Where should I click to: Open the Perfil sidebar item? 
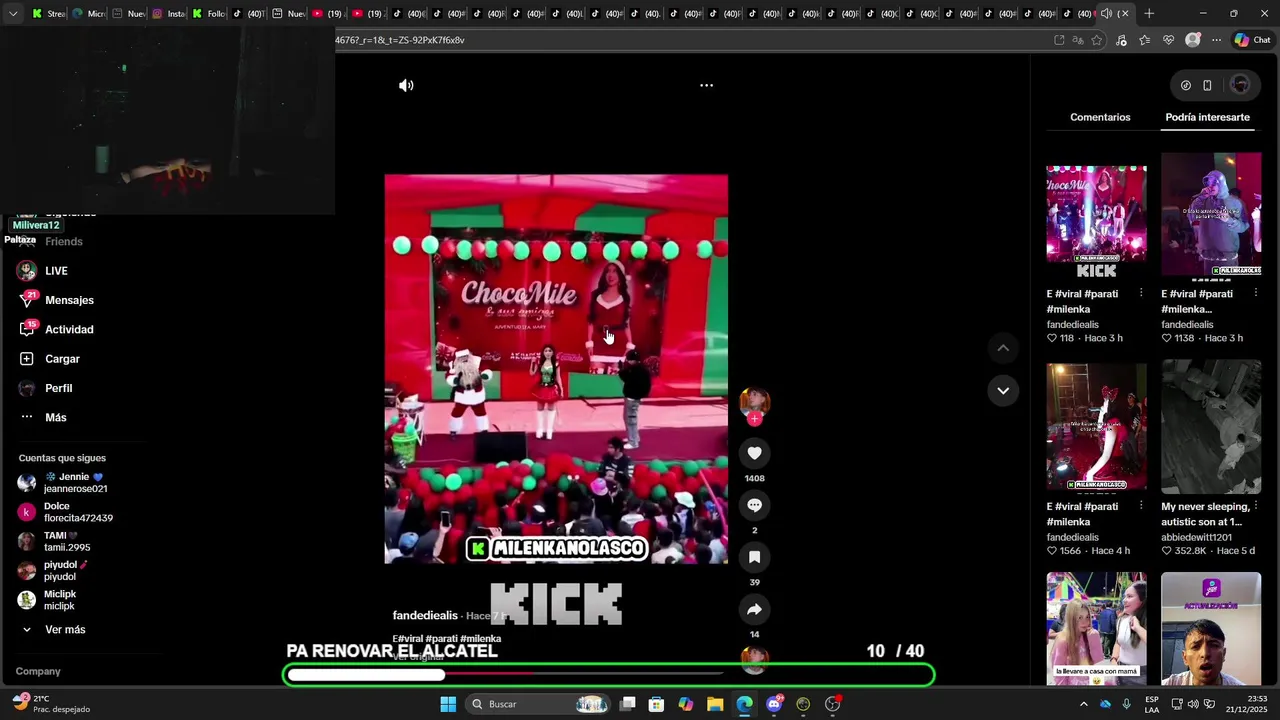point(58,388)
